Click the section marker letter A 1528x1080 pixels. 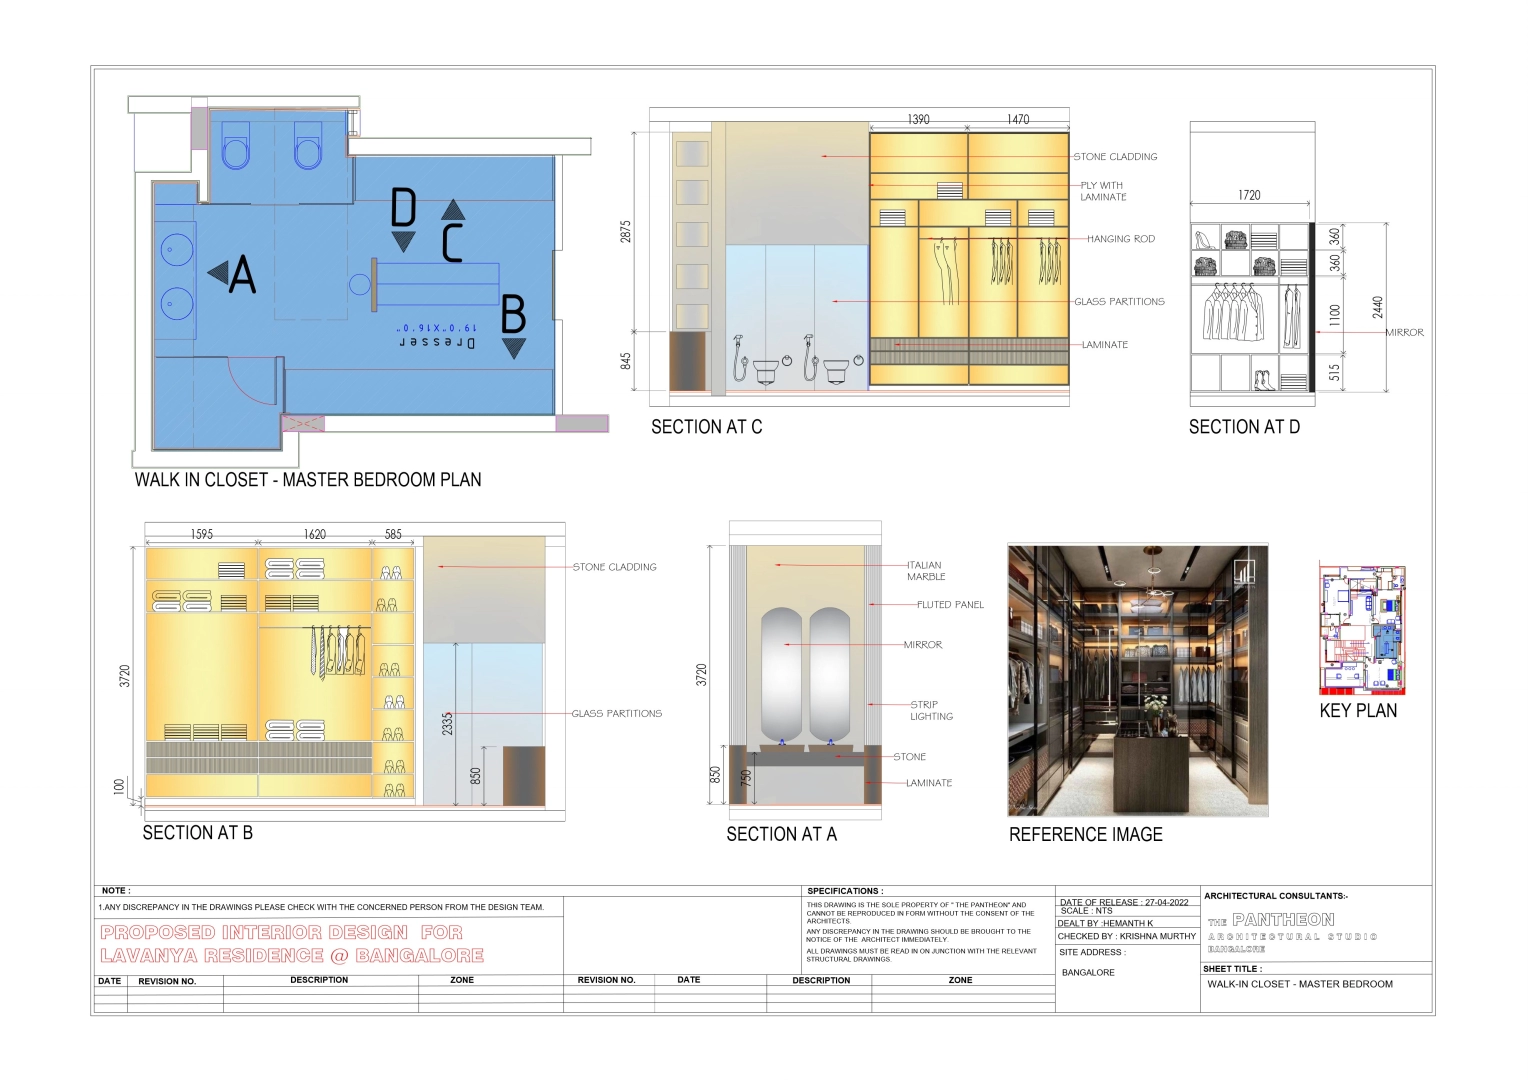pyautogui.click(x=241, y=274)
